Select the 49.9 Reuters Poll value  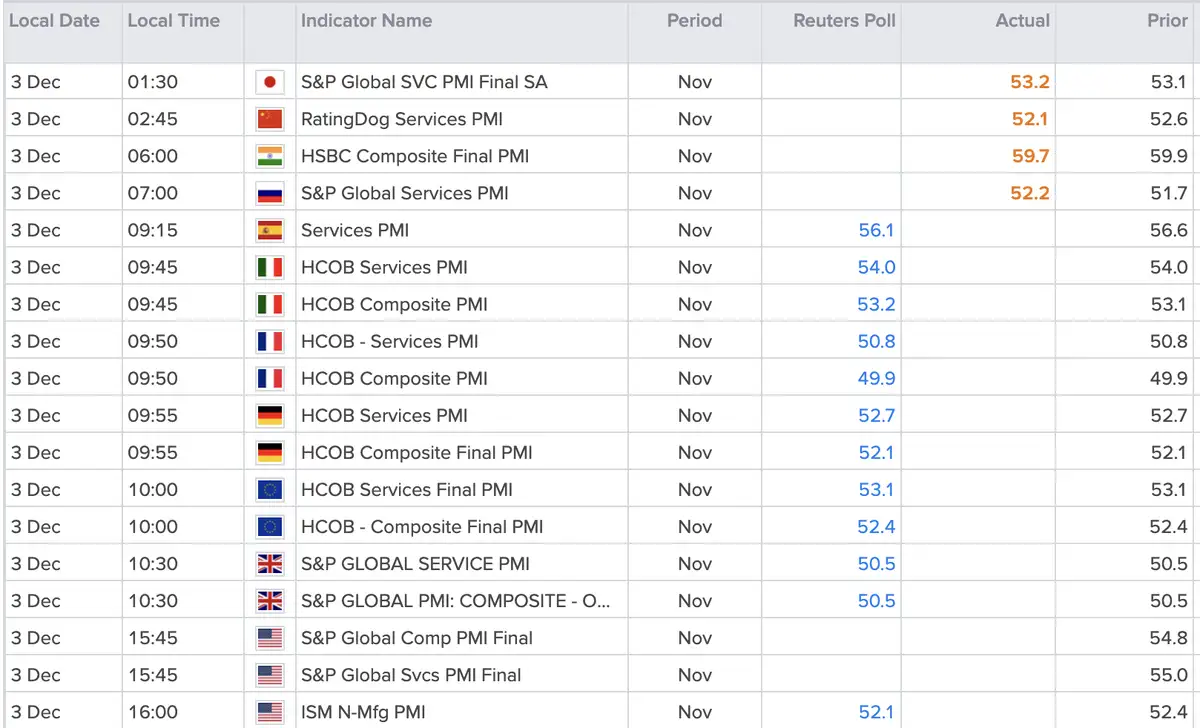(876, 378)
